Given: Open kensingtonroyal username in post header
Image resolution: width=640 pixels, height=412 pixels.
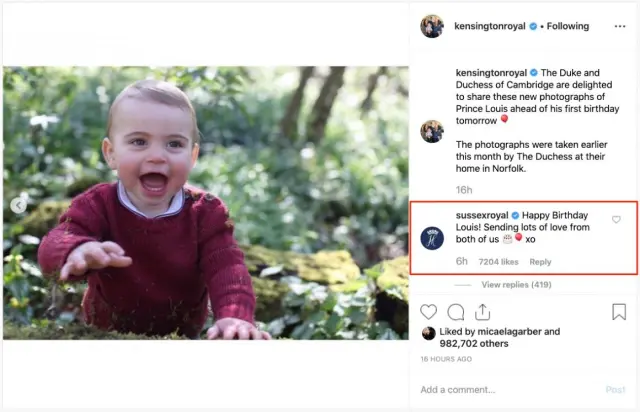Looking at the screenshot, I should pyautogui.click(x=490, y=26).
